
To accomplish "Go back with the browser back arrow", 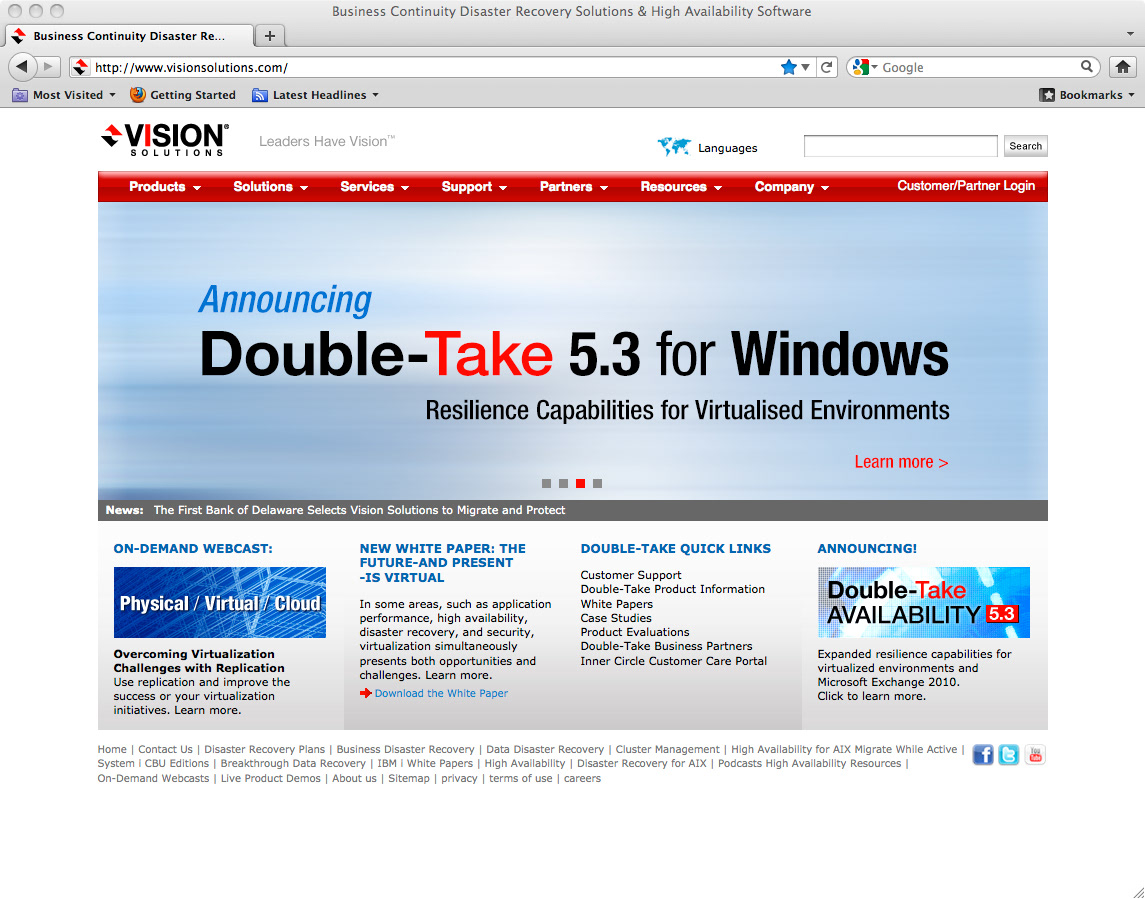I will pyautogui.click(x=22, y=67).
